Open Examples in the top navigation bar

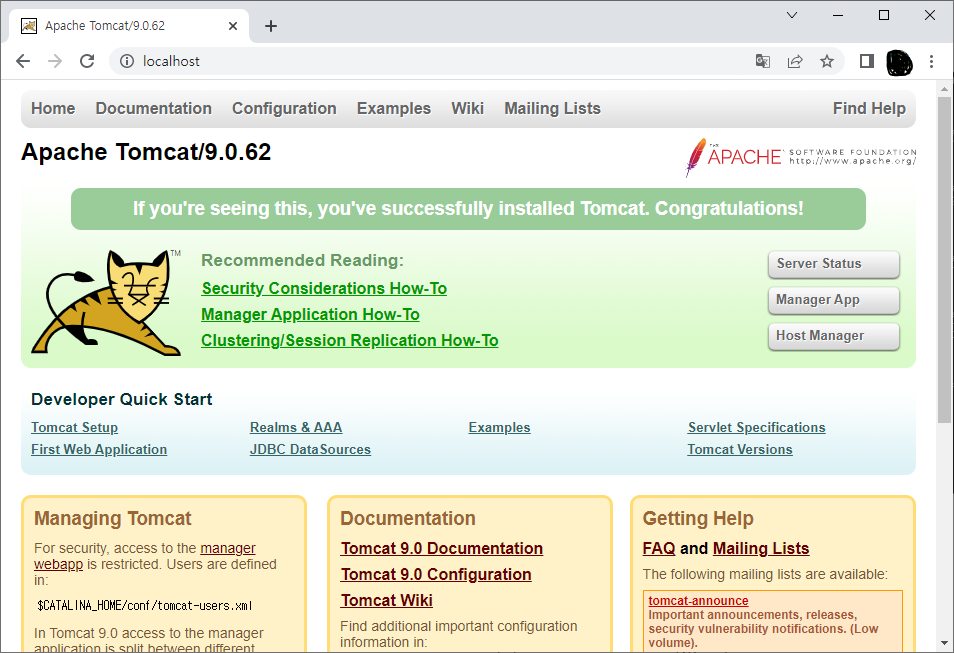click(394, 108)
